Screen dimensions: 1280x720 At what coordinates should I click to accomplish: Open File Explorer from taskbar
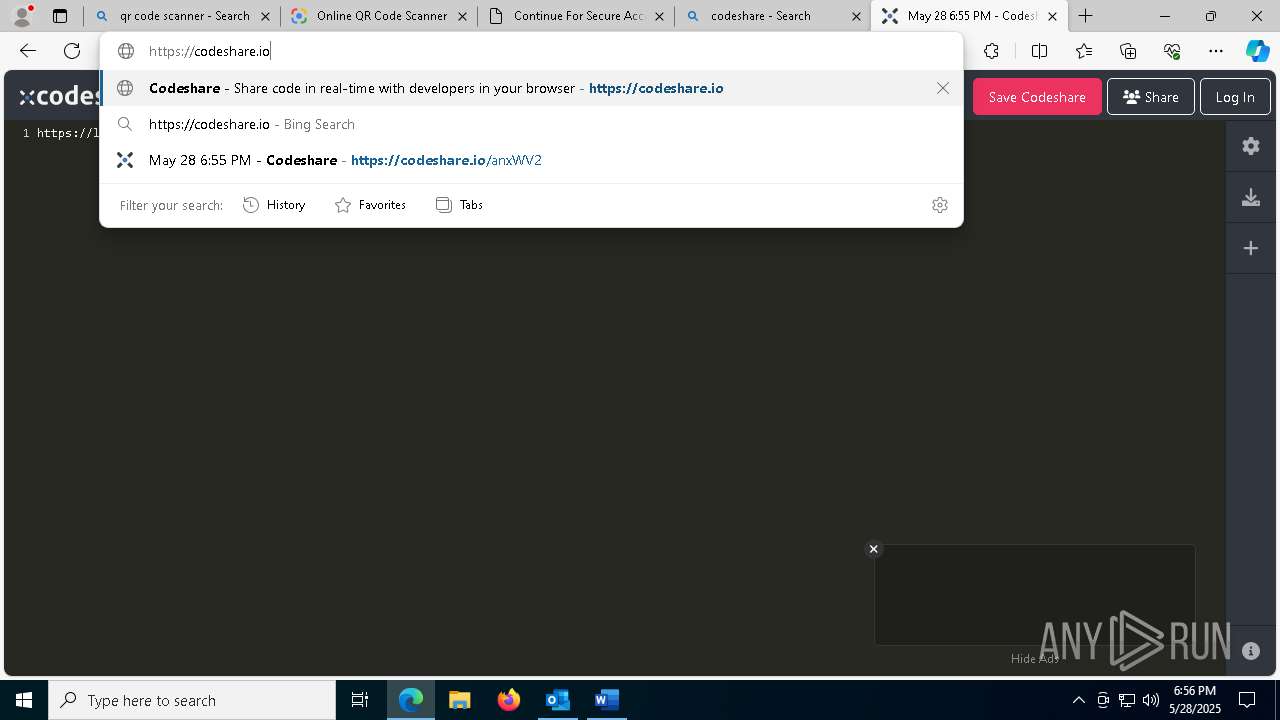pos(459,700)
